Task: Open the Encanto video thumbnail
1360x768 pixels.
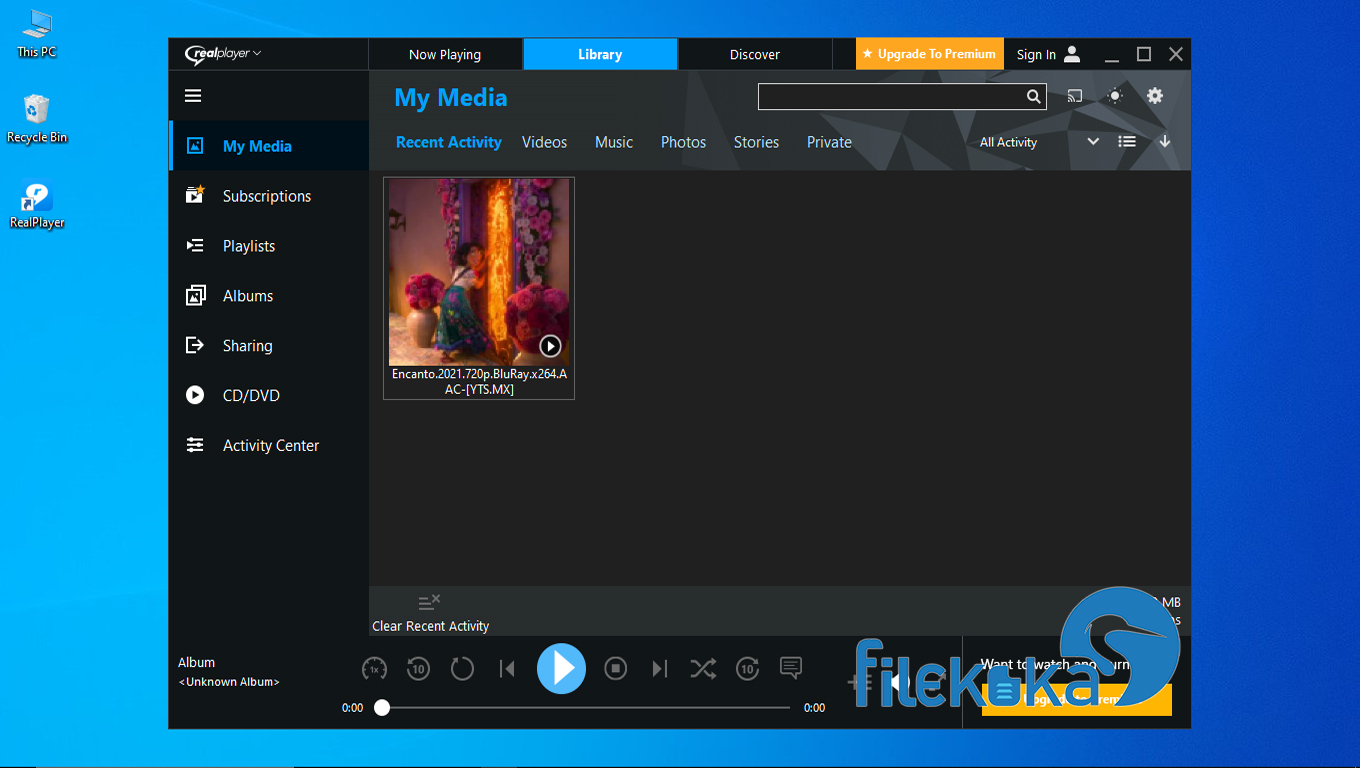Action: 479,272
